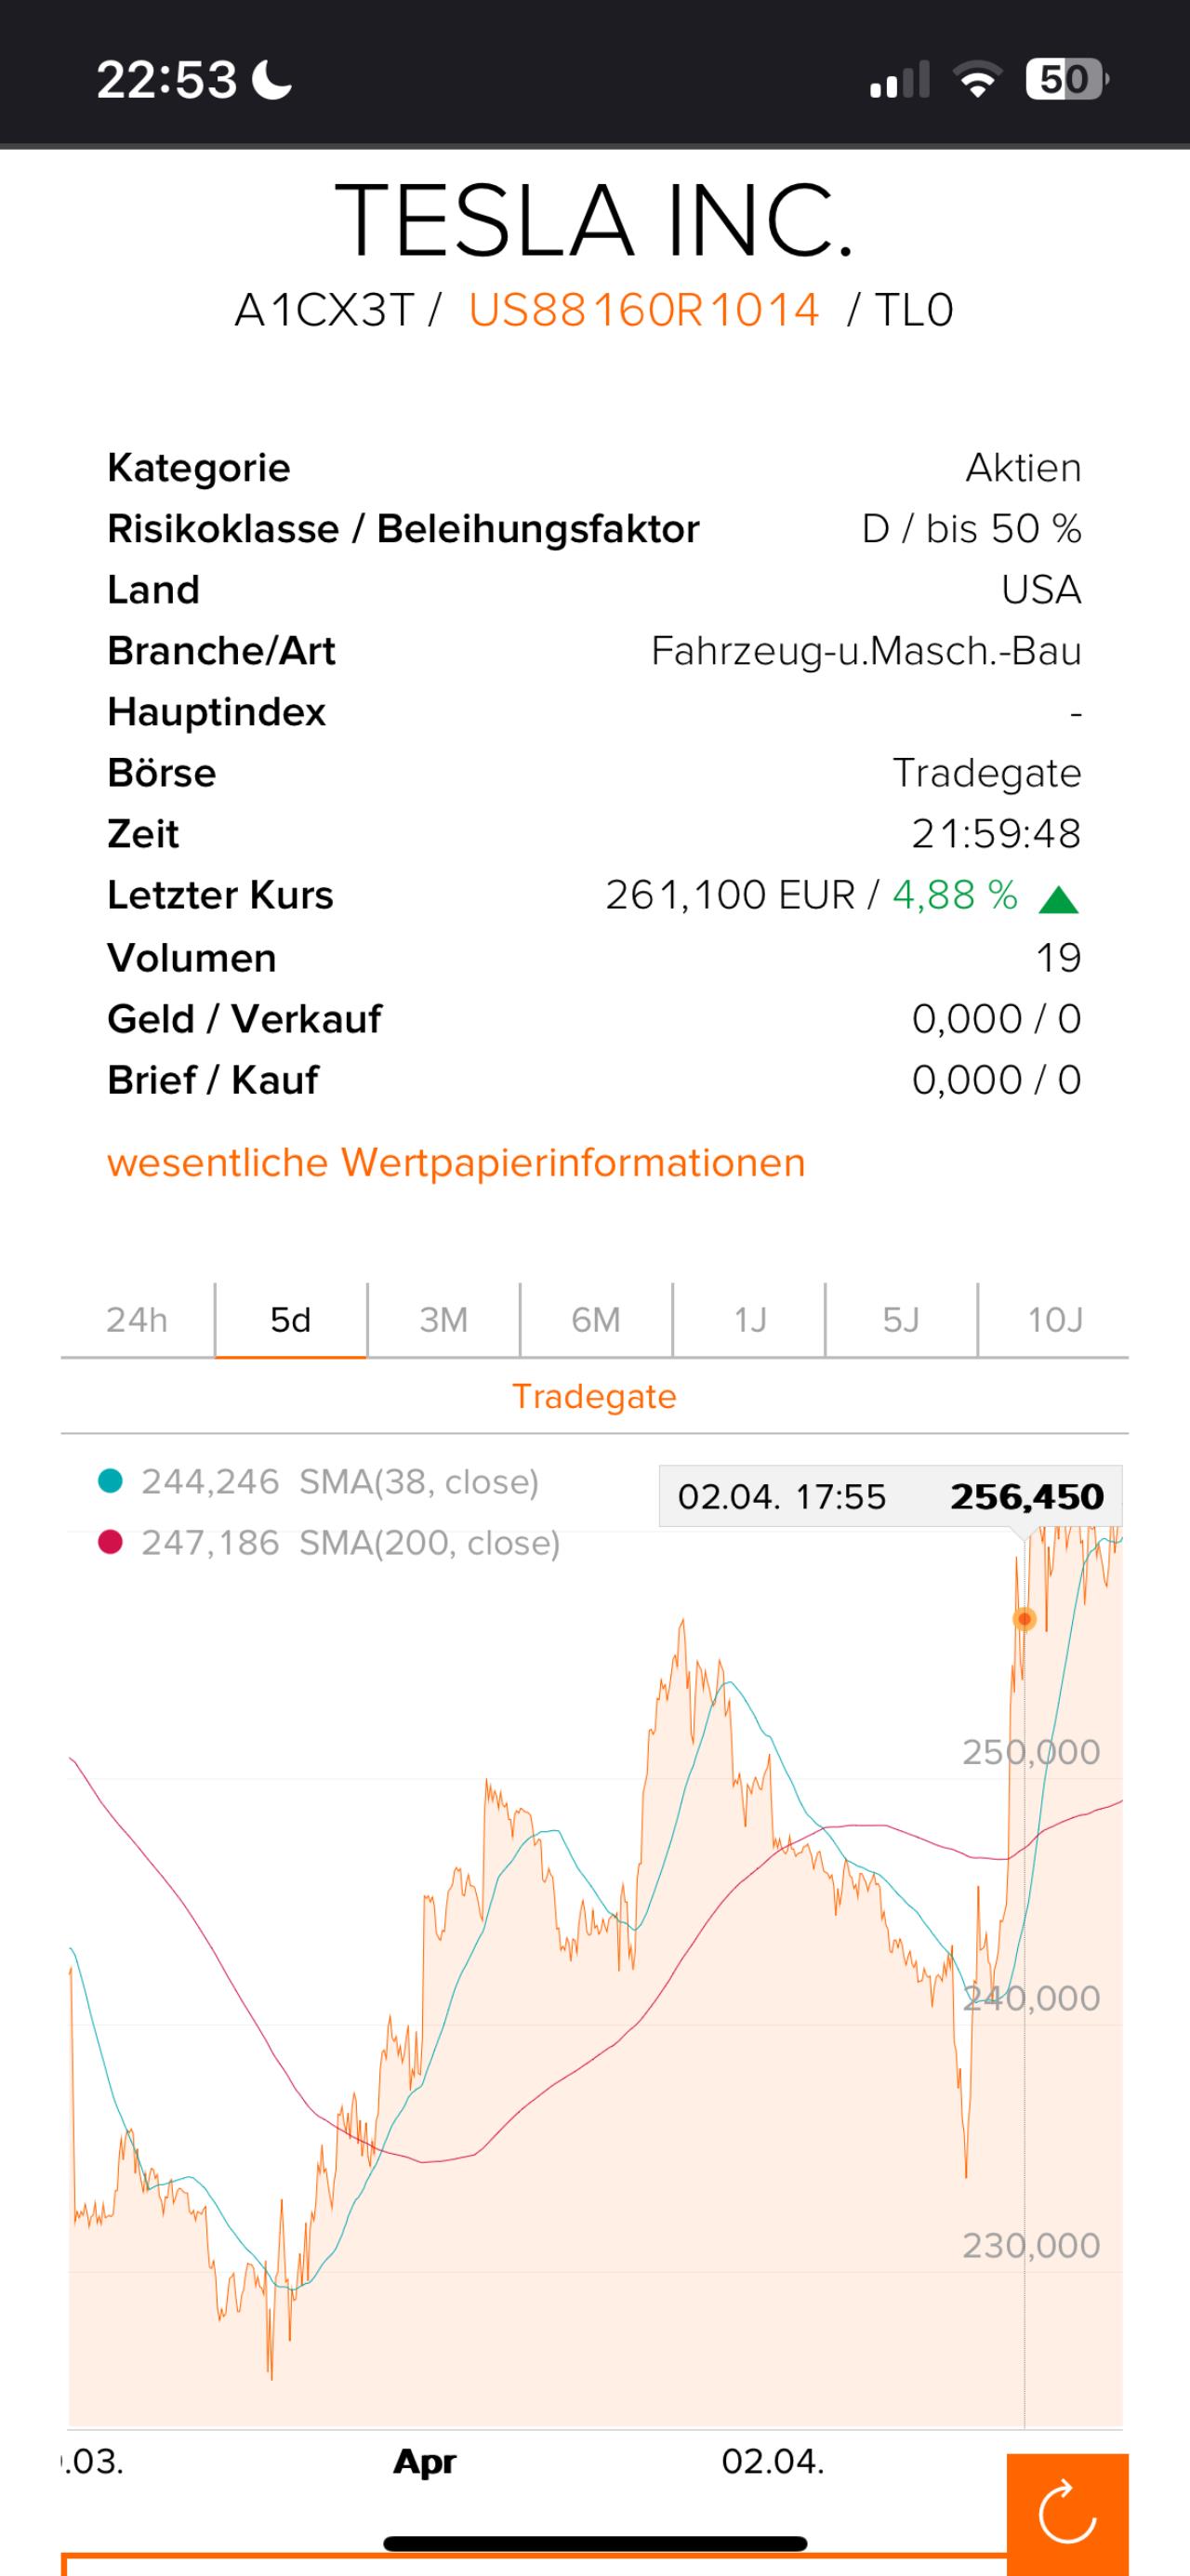The width and height of the screenshot is (1190, 2576).
Task: Switch chart to the 3M tab
Action: (x=443, y=1320)
